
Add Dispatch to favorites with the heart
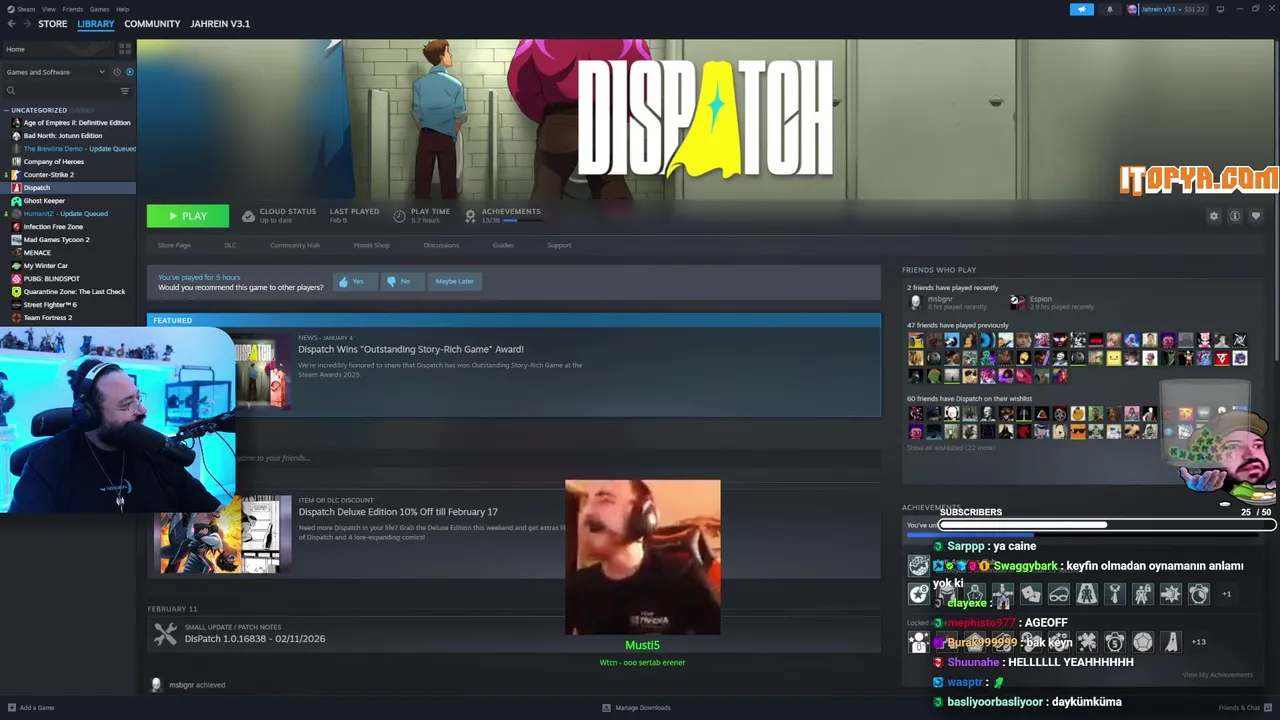click(1256, 216)
